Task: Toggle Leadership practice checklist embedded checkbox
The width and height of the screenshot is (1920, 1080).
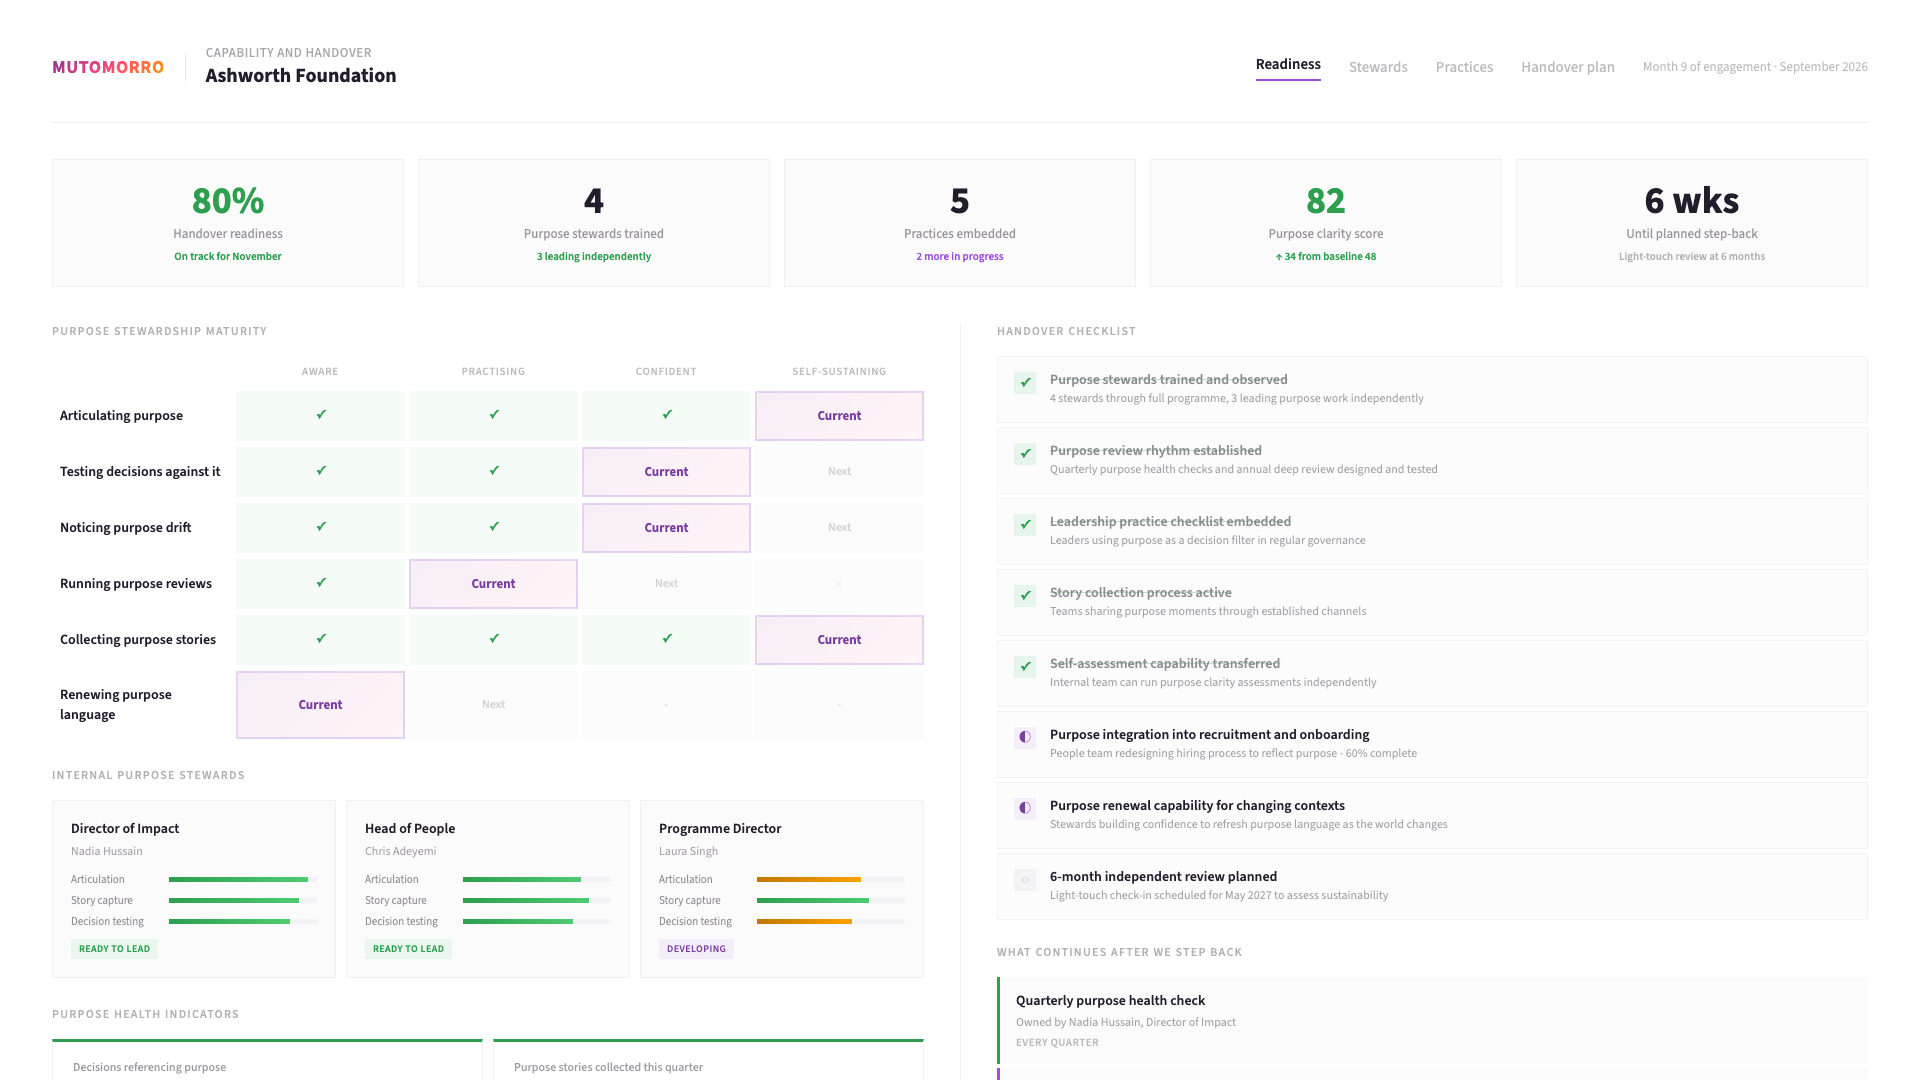Action: coord(1025,524)
